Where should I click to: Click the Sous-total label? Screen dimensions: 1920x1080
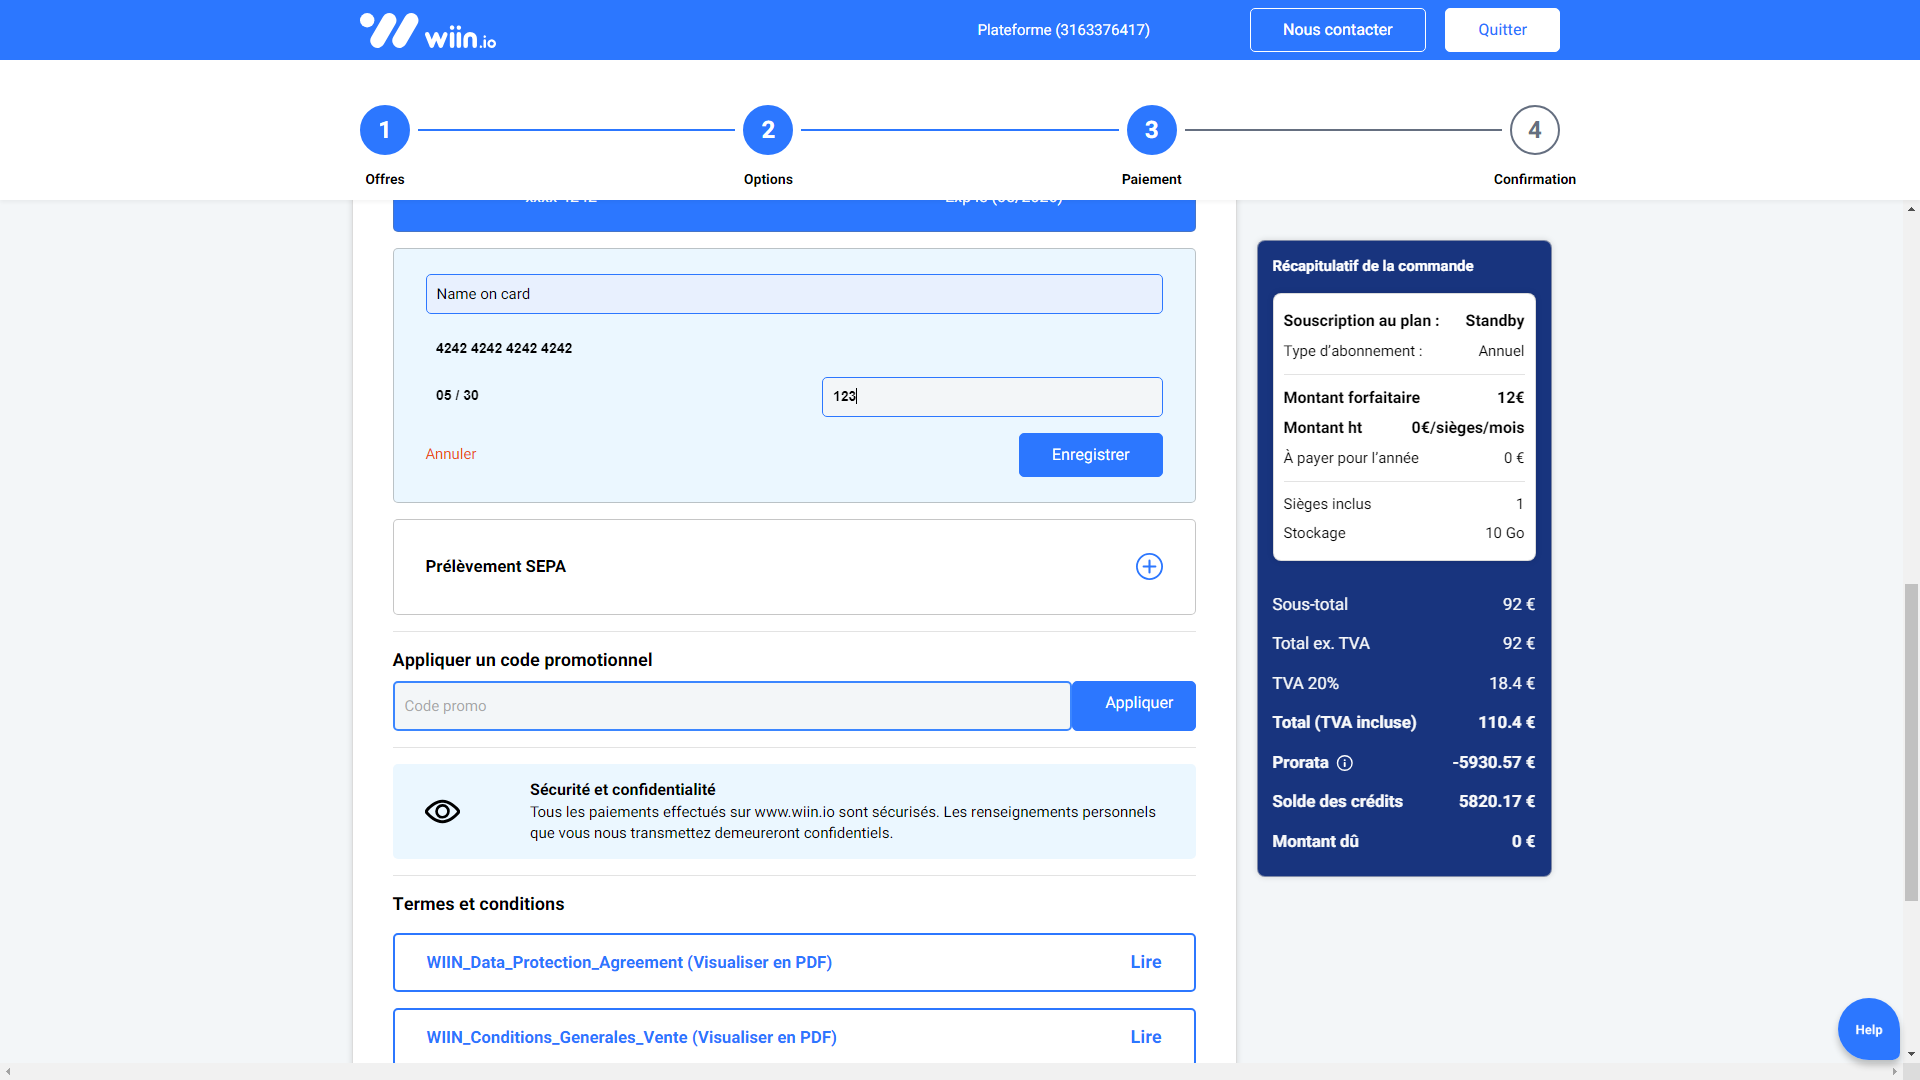[x=1309, y=604]
